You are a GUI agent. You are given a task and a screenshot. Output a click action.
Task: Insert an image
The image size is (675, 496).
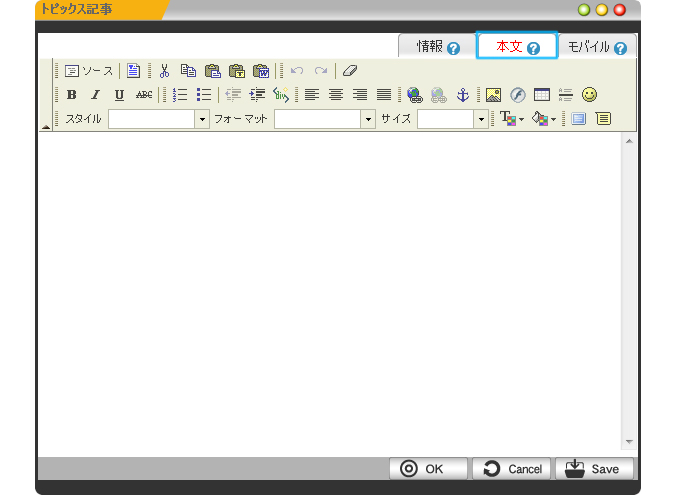(493, 95)
